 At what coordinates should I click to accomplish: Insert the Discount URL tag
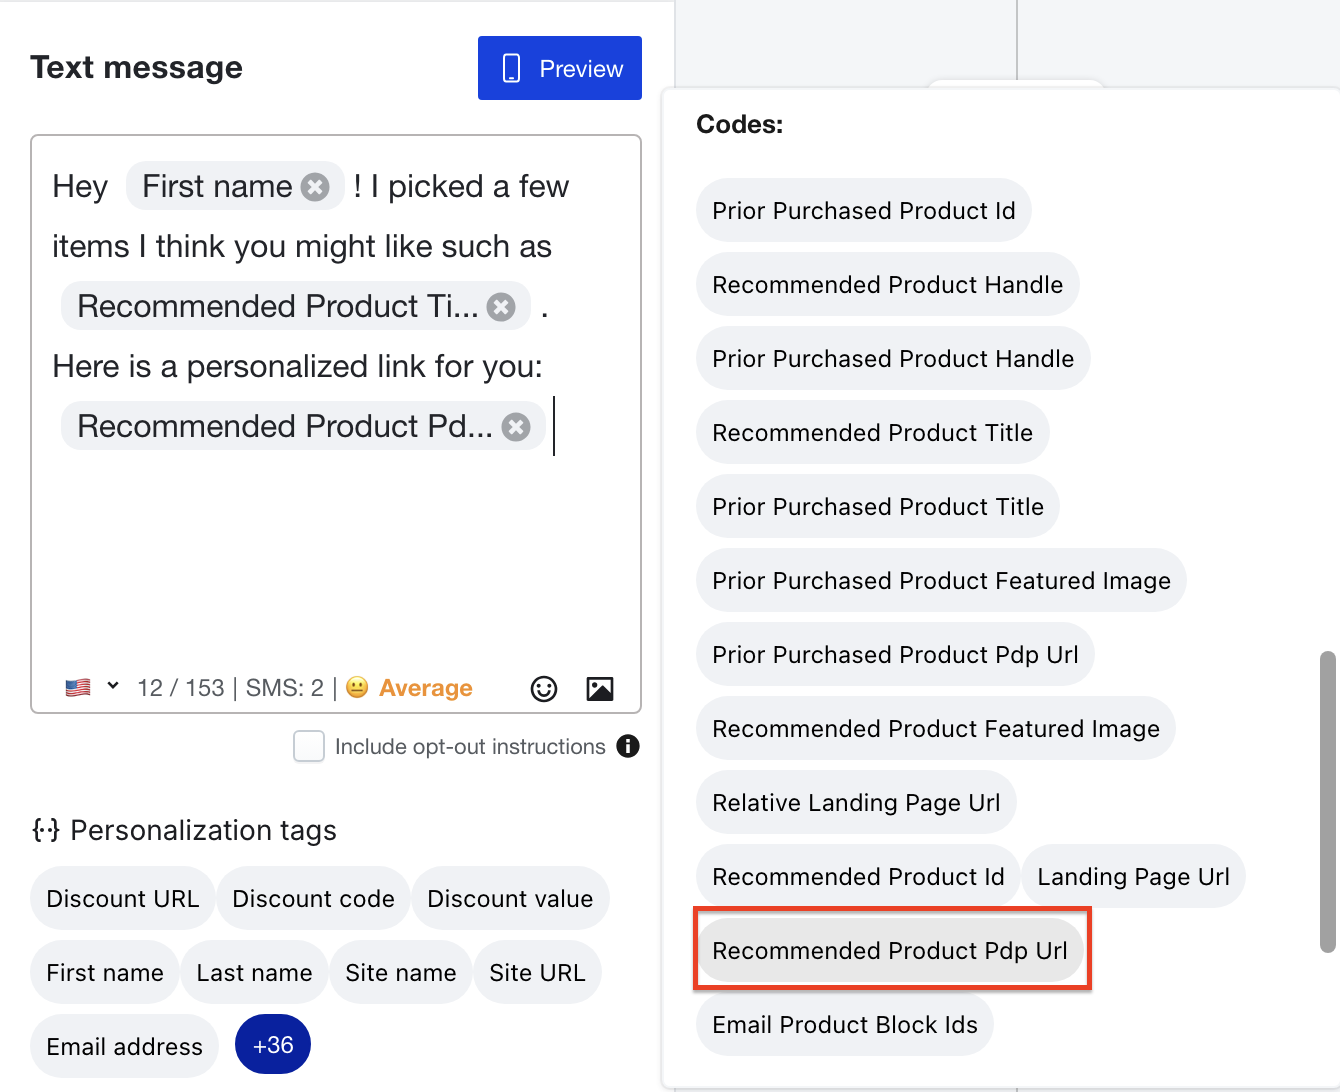[123, 899]
